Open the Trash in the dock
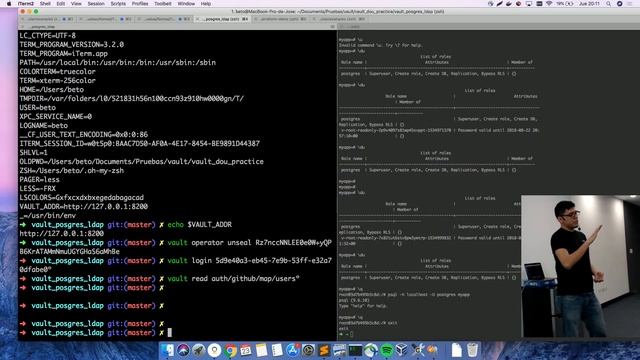Screen dimensions: 640x360 472,350
